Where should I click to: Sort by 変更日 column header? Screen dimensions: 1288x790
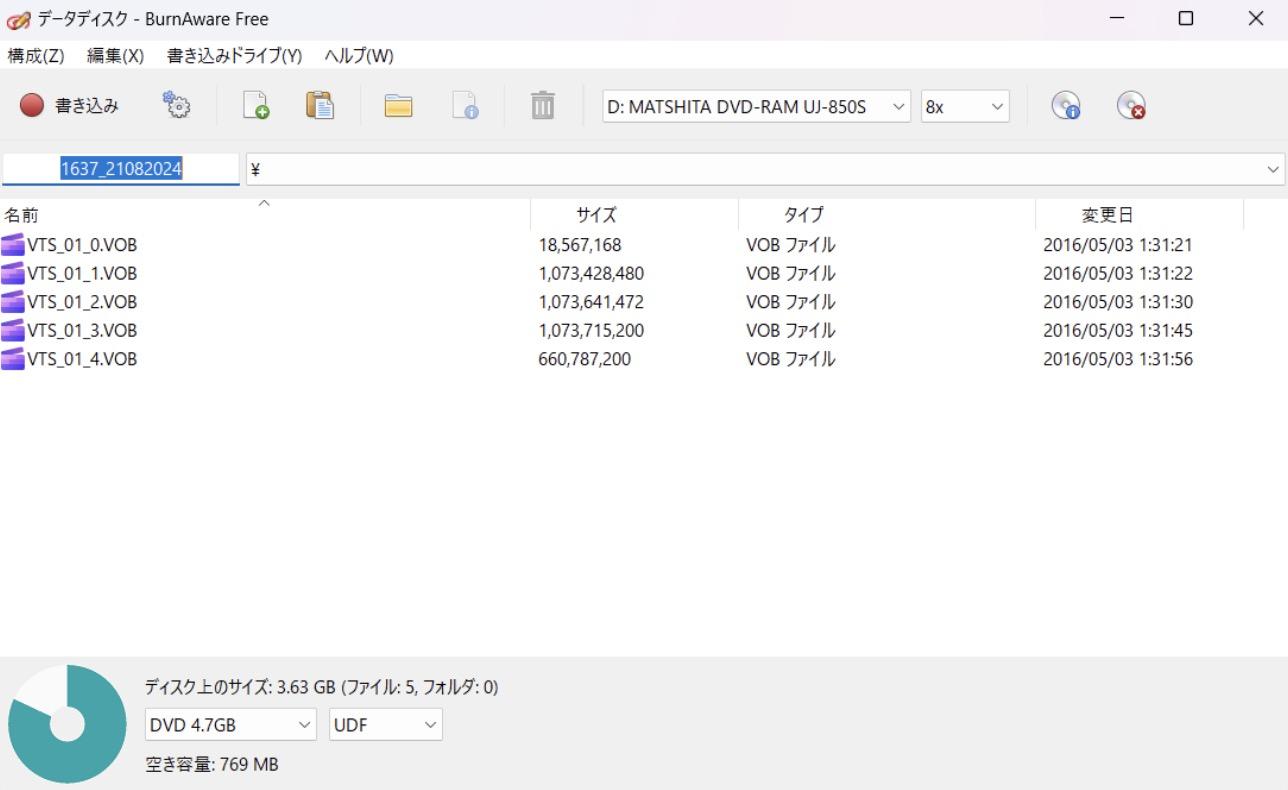[x=1139, y=215]
